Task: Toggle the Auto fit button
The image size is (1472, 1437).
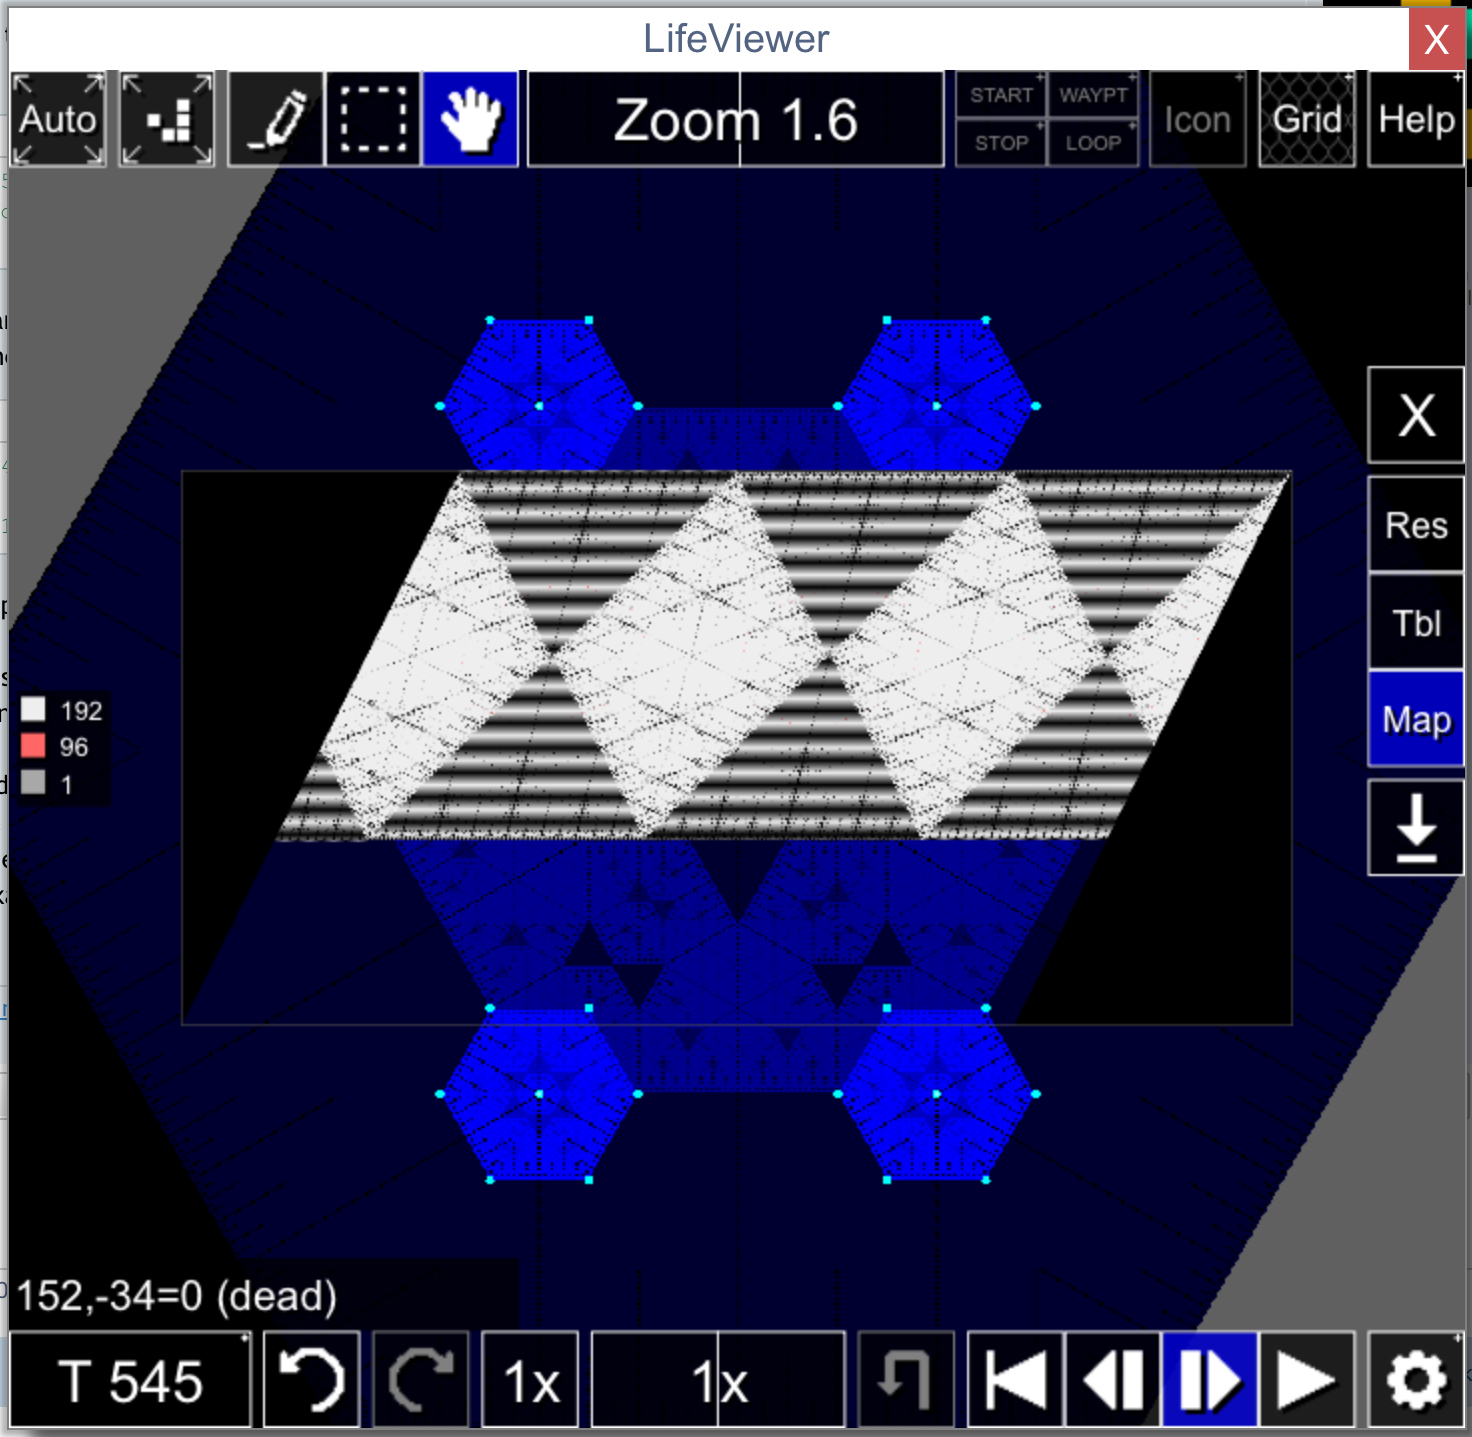Action: coord(58,119)
